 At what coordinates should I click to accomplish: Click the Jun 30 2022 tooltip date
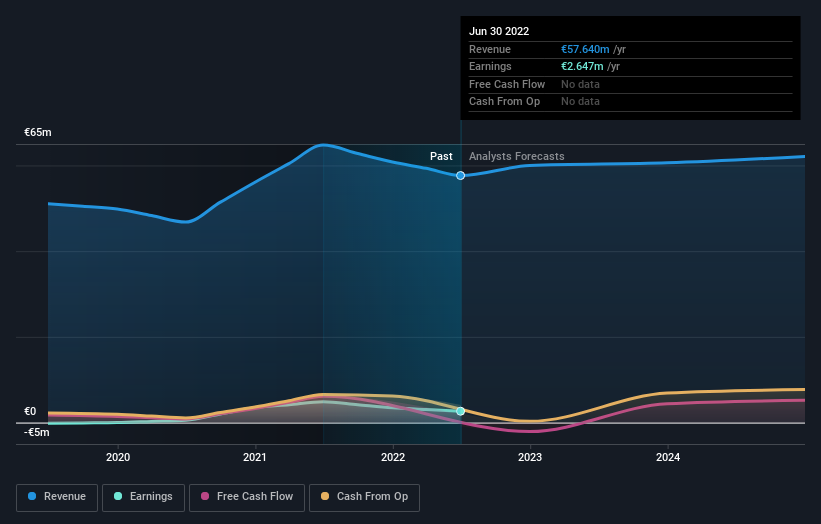coord(499,31)
